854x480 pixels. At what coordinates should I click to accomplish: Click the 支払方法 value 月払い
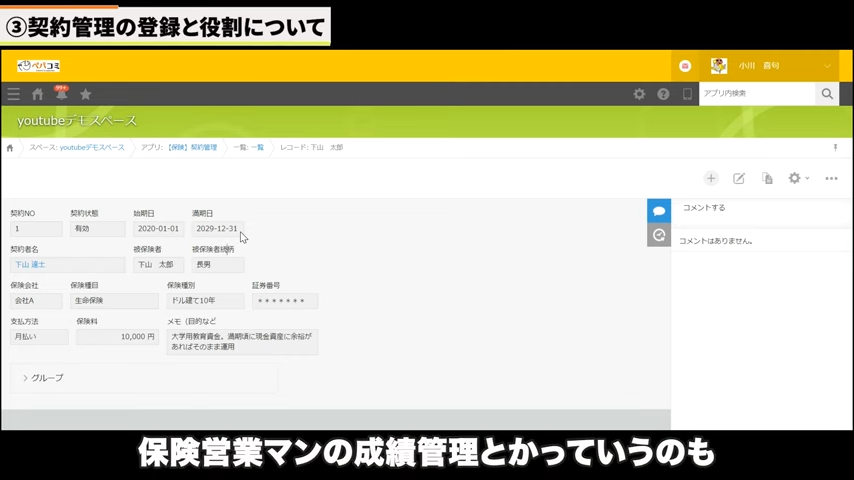click(39, 337)
